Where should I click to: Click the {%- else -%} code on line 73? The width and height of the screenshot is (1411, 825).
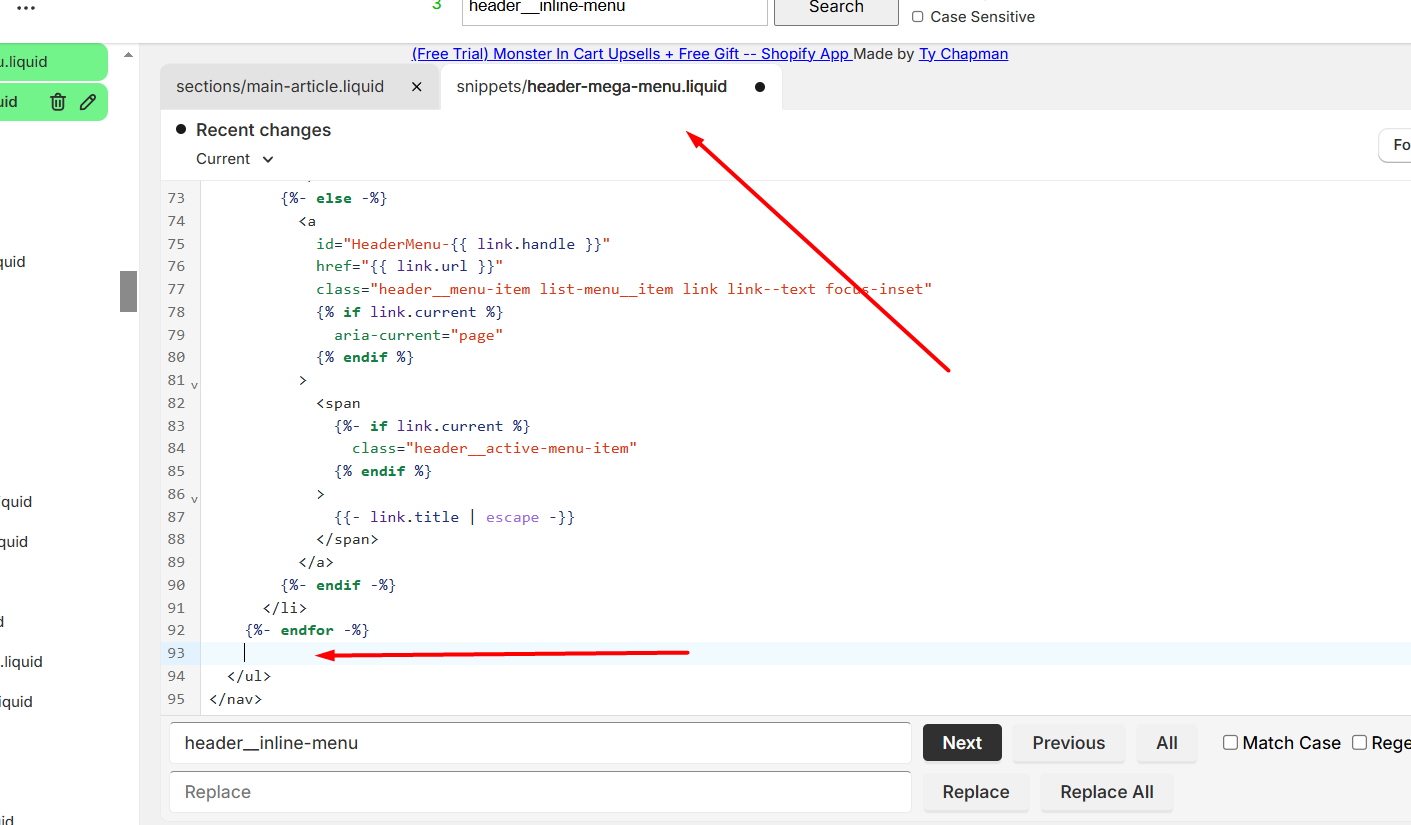(334, 198)
